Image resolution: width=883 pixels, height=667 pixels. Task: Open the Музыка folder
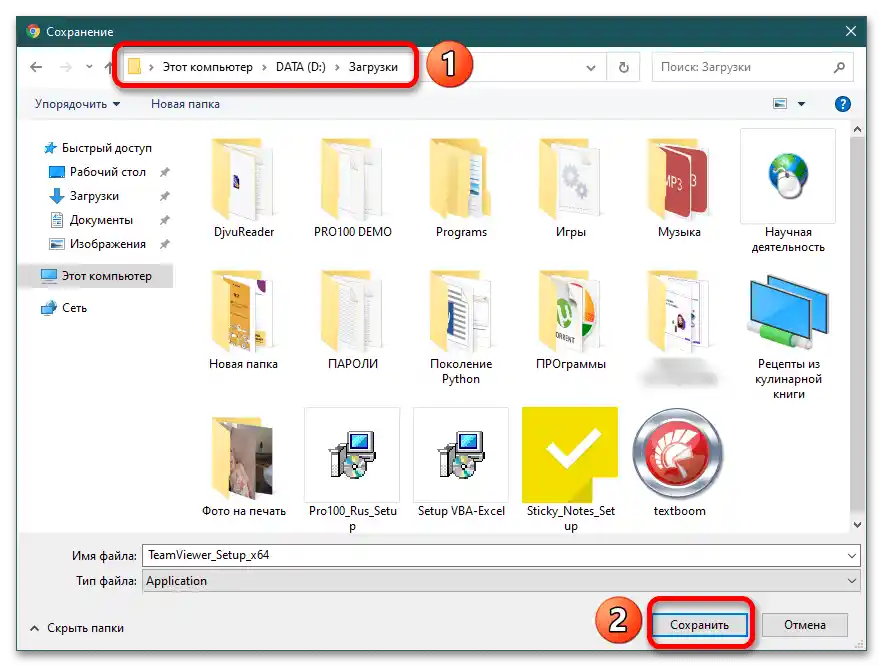pos(679,188)
